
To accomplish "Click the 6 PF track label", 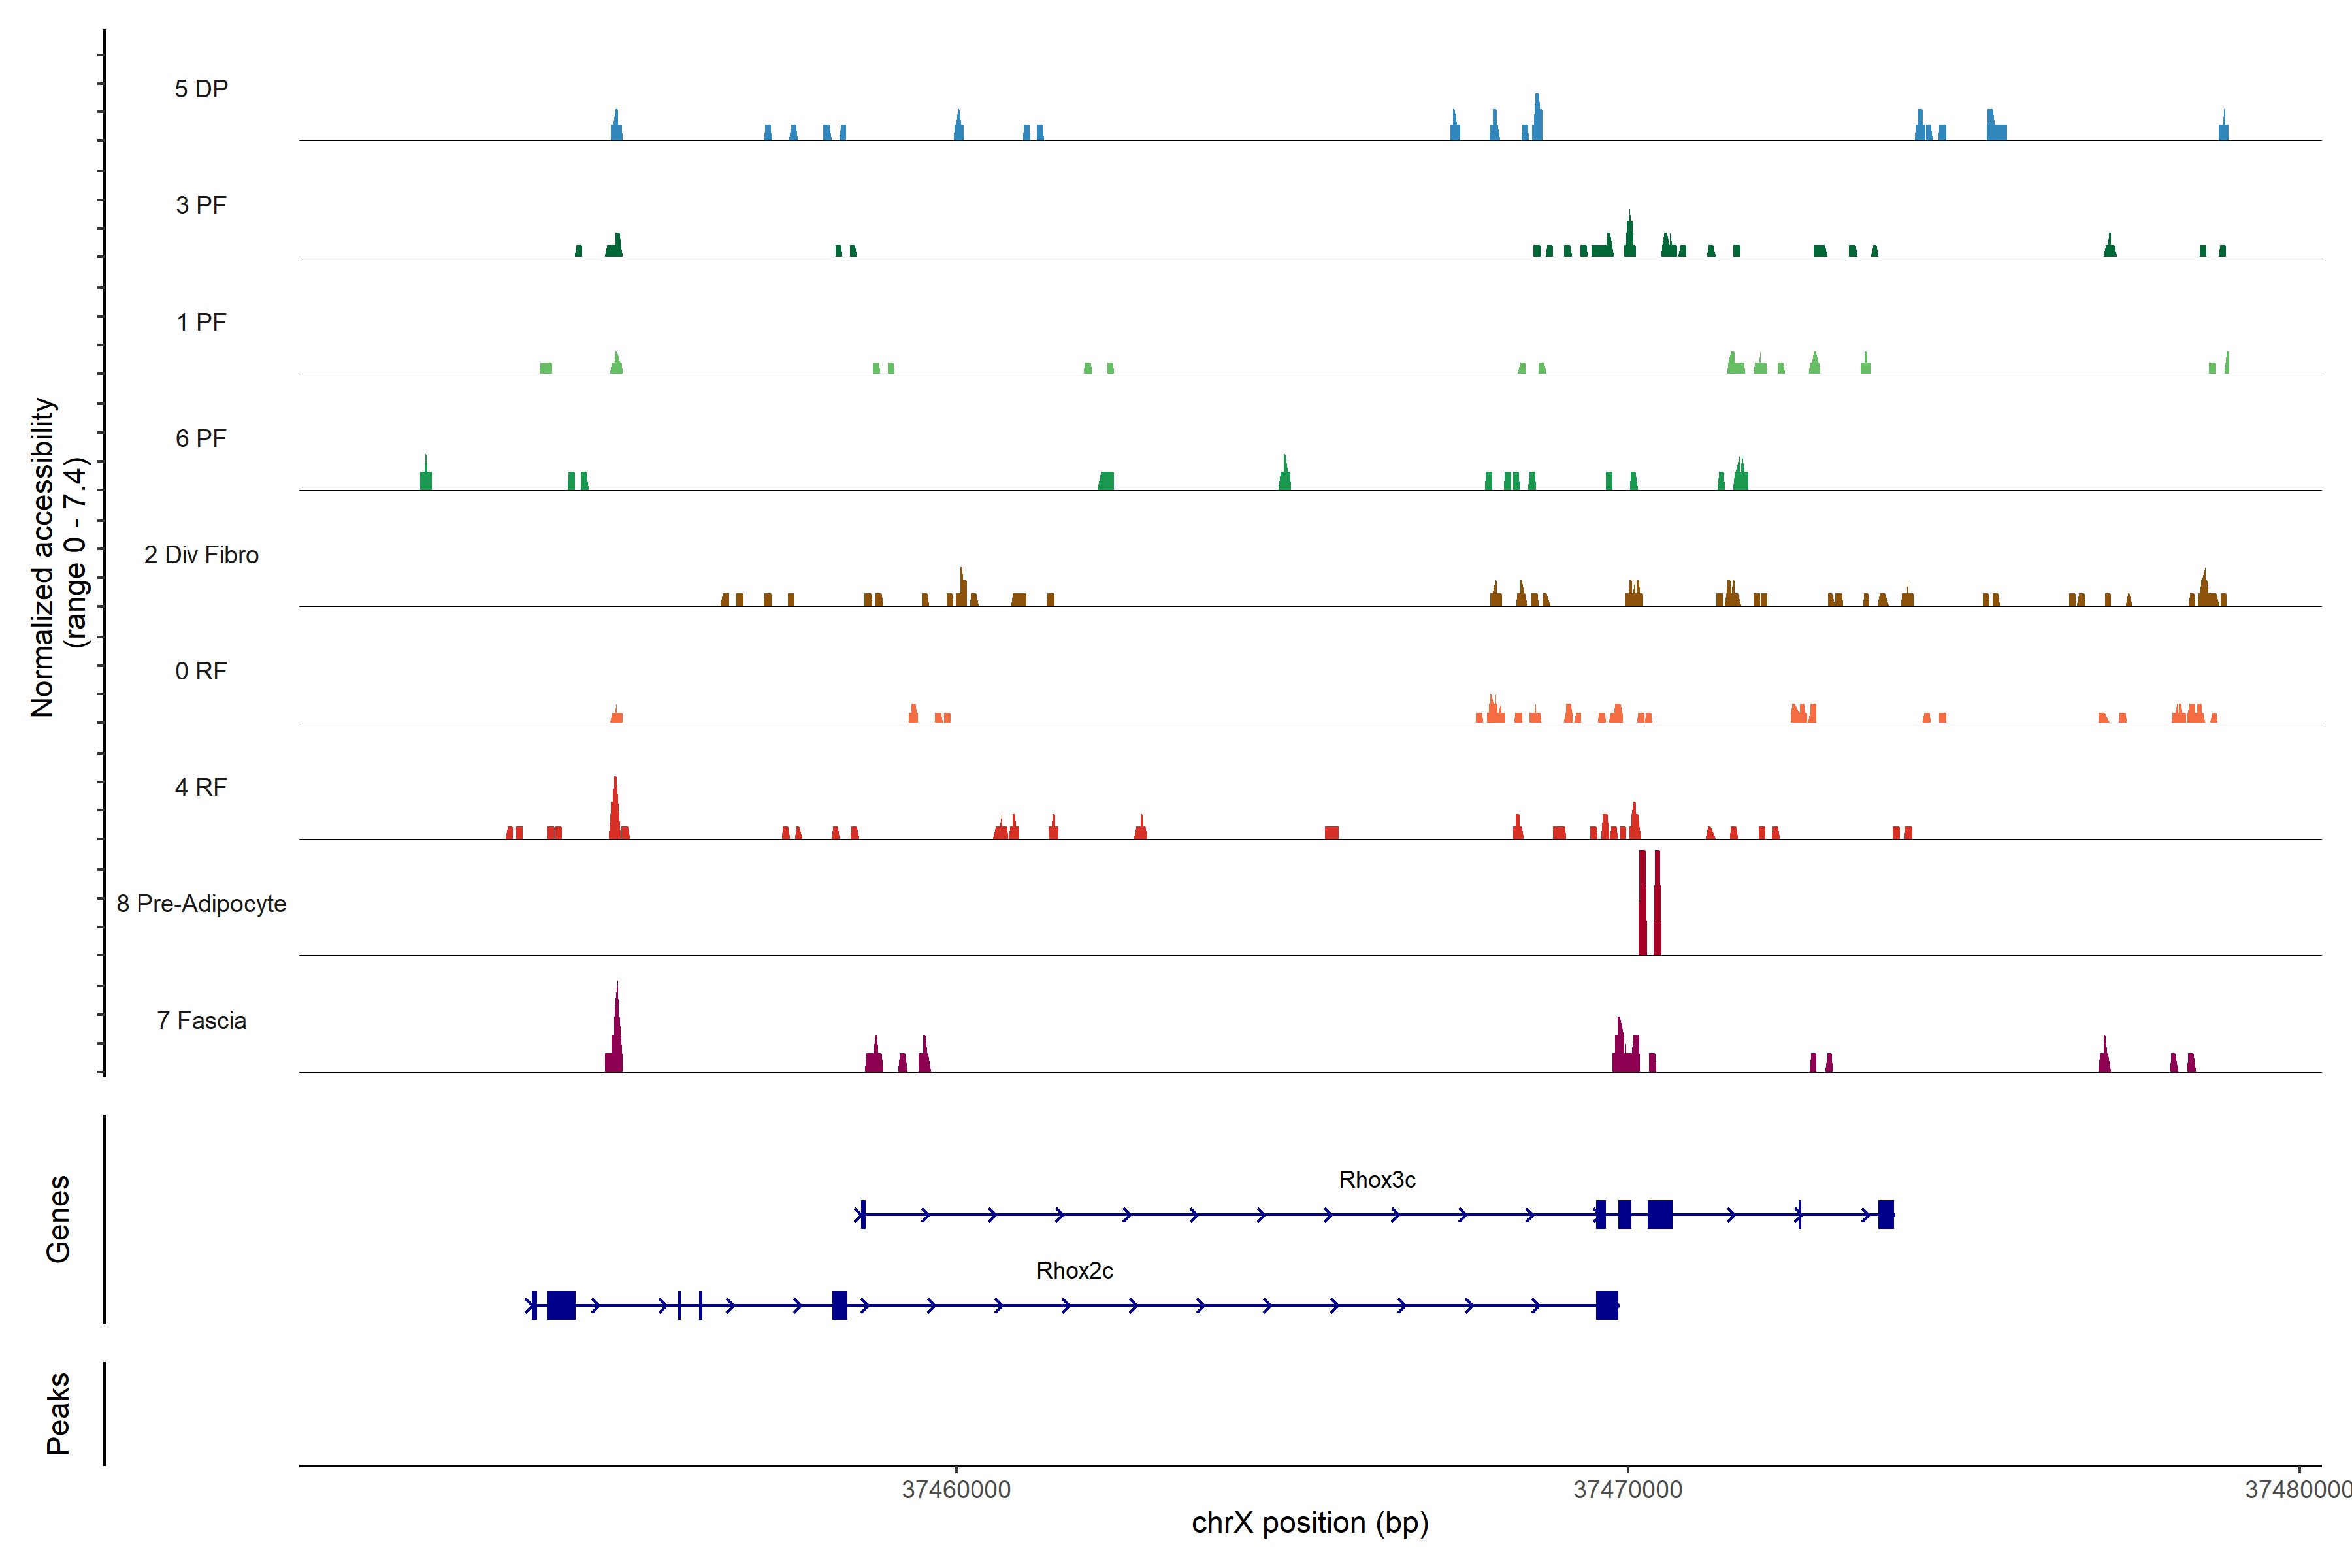I will [x=201, y=438].
